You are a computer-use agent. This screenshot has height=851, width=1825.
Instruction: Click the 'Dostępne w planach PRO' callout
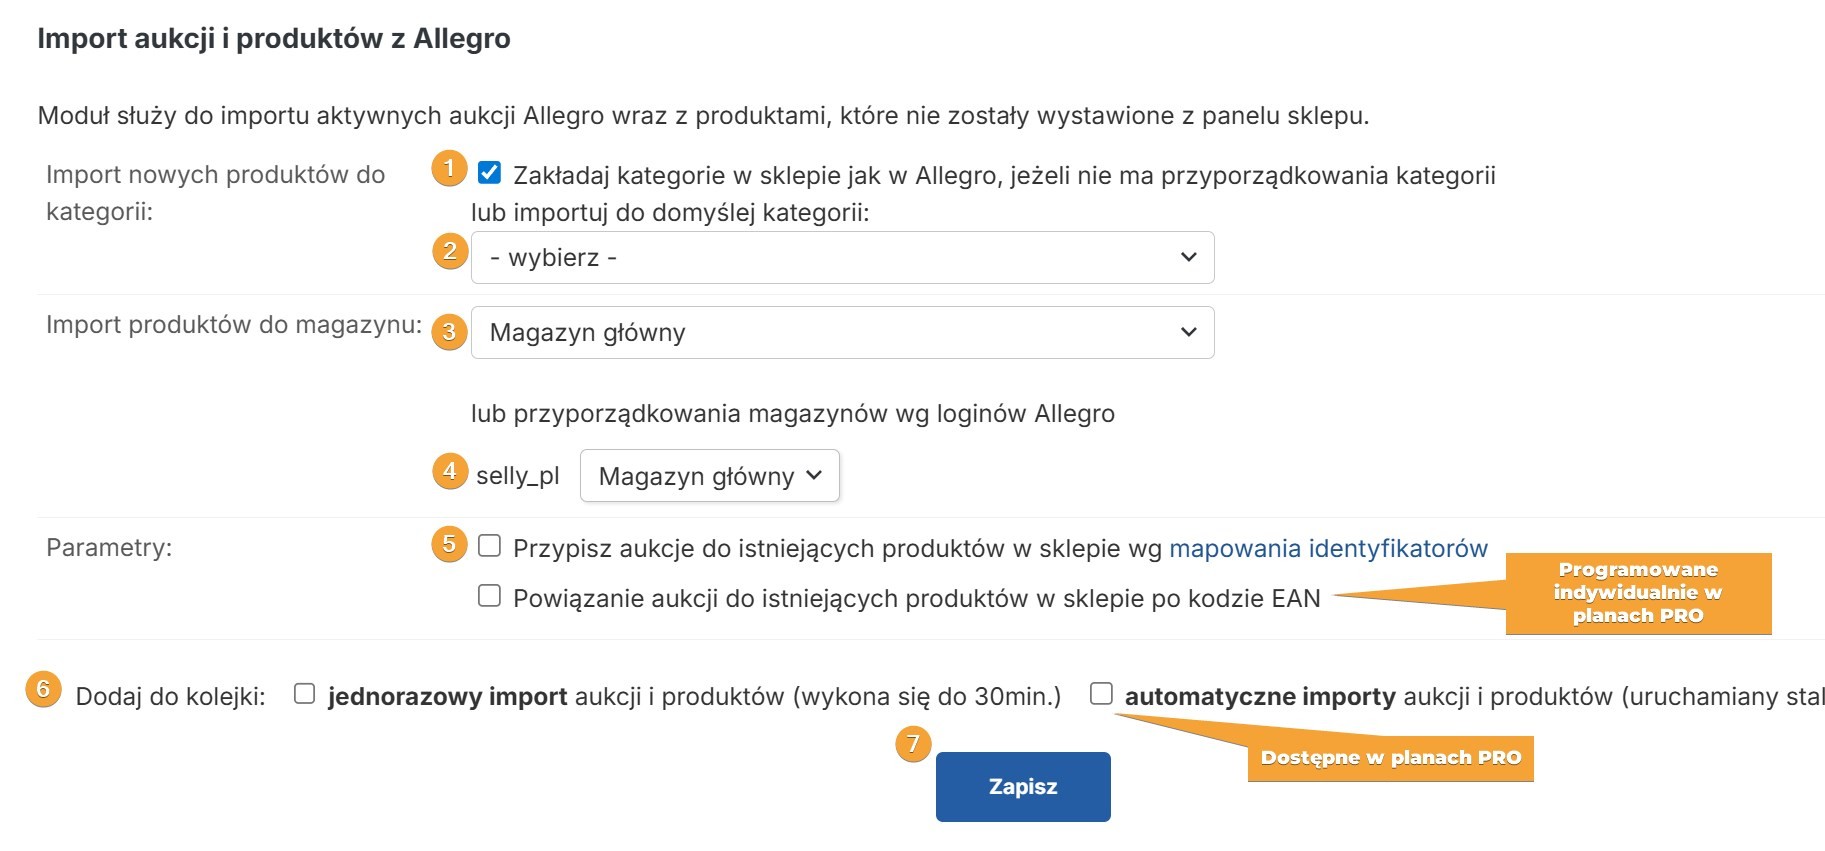click(1390, 758)
